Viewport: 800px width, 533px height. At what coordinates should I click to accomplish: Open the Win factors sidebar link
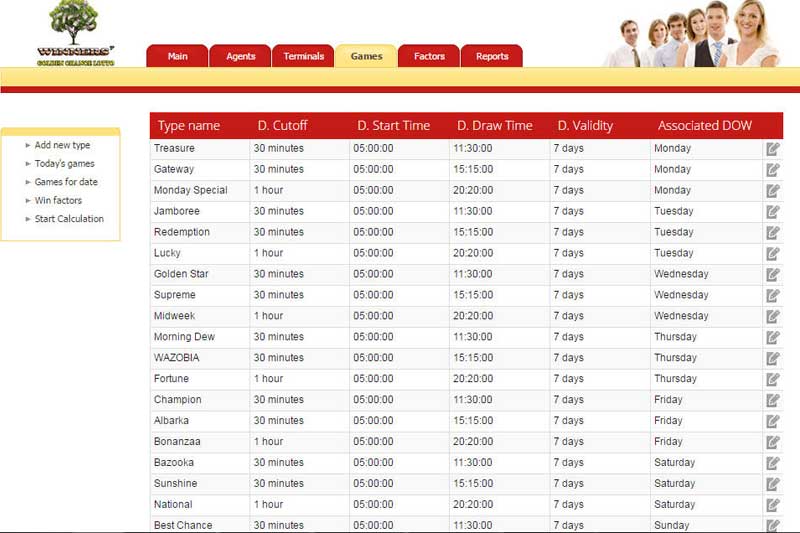58,201
